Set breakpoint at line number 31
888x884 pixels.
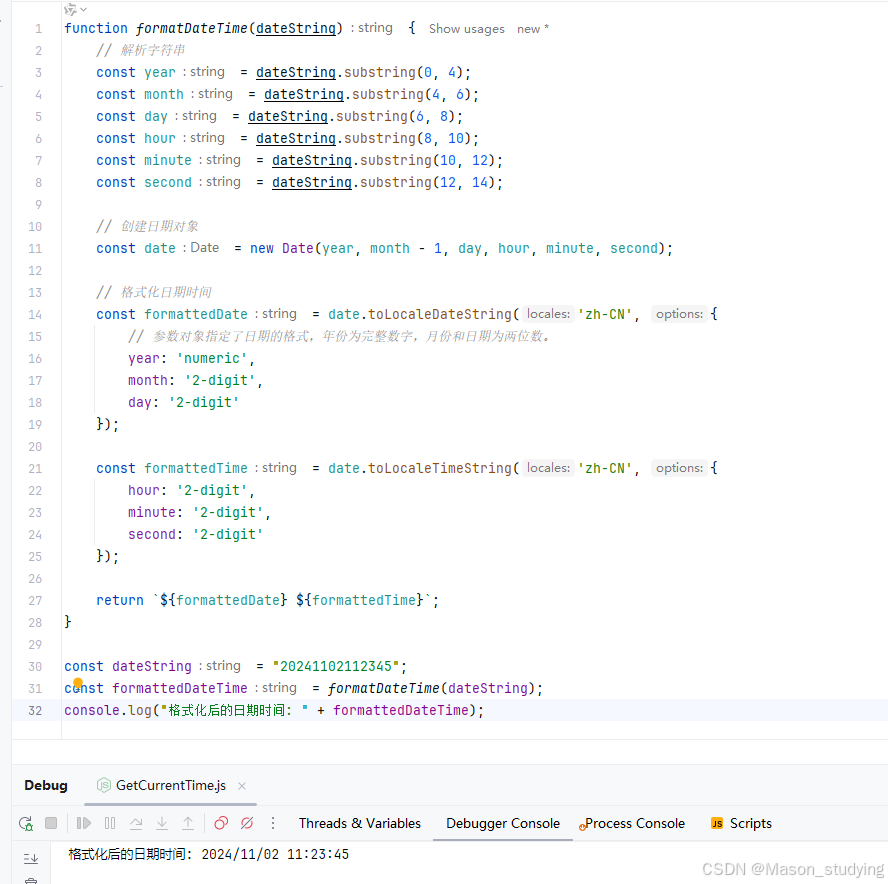click(35, 689)
